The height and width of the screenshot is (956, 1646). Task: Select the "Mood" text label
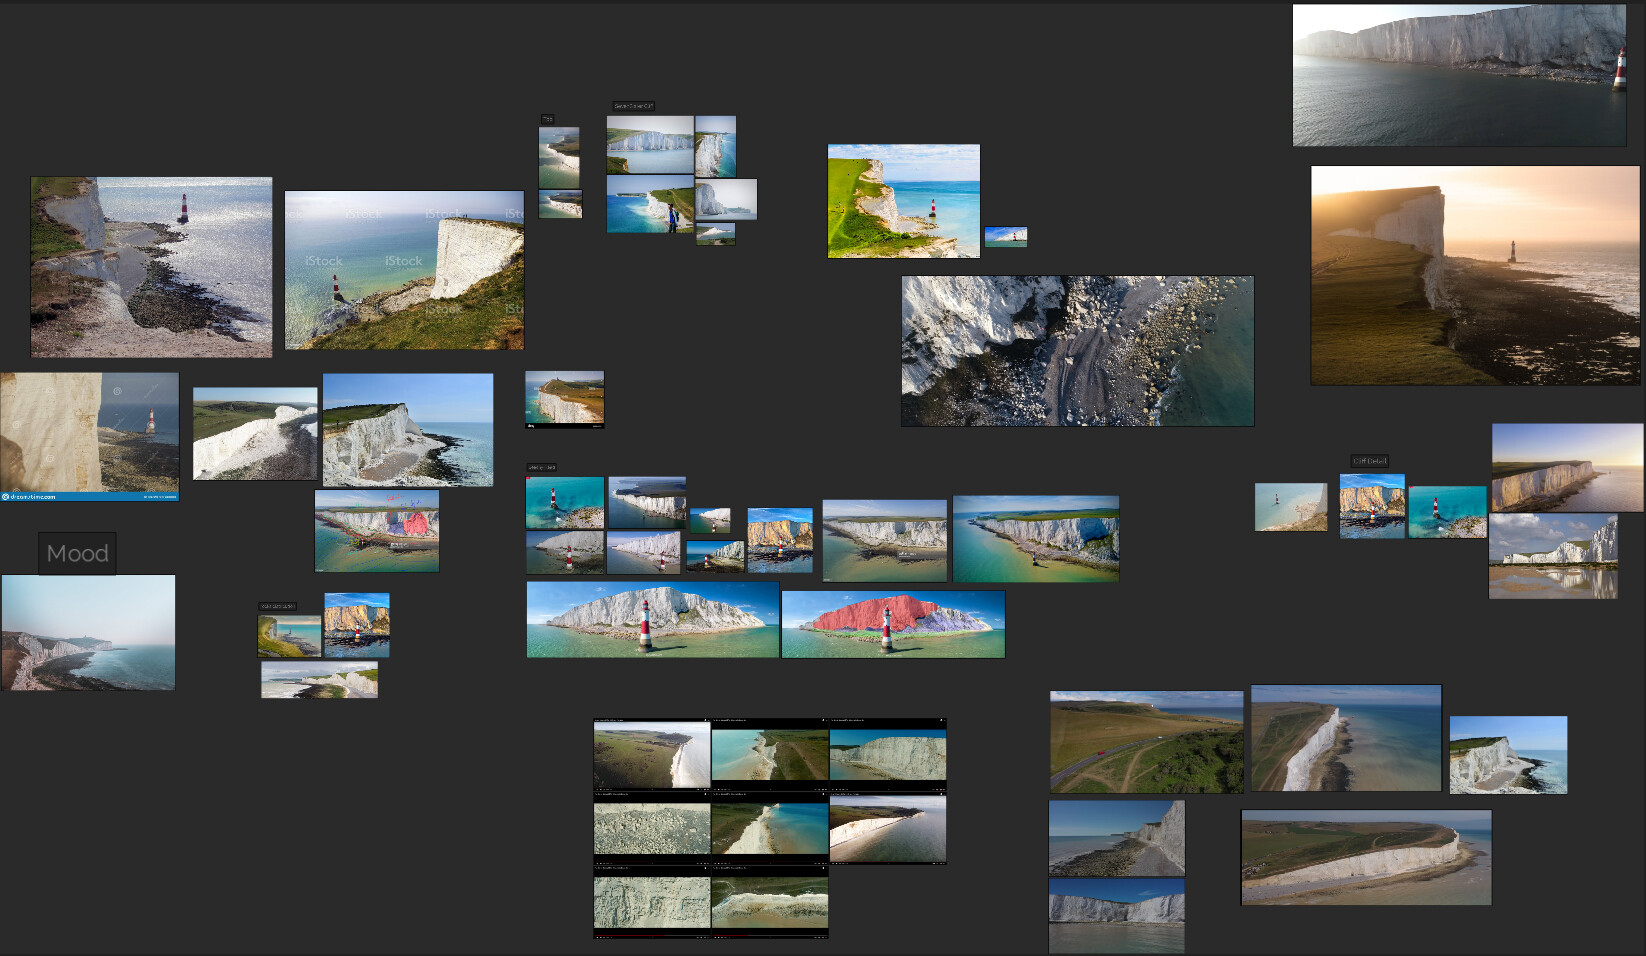(77, 552)
